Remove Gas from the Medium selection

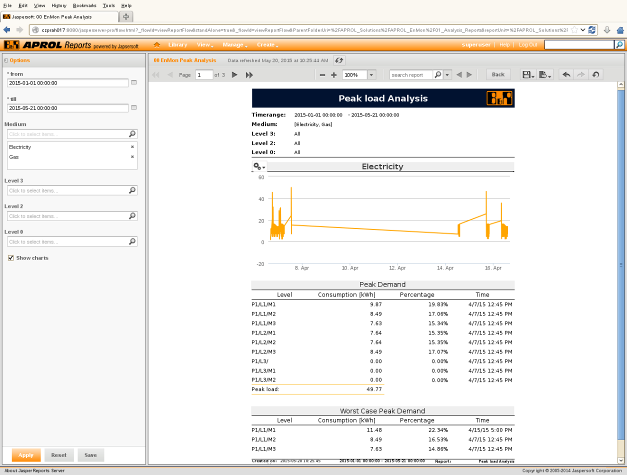click(132, 157)
